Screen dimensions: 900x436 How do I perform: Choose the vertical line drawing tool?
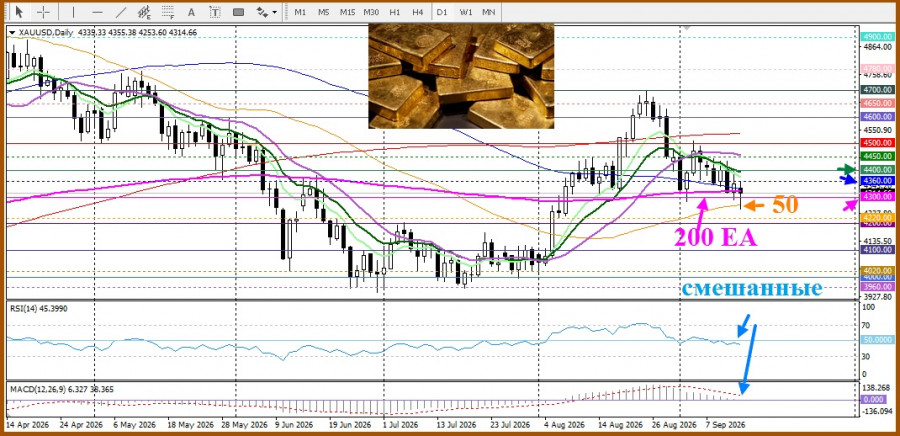73,11
